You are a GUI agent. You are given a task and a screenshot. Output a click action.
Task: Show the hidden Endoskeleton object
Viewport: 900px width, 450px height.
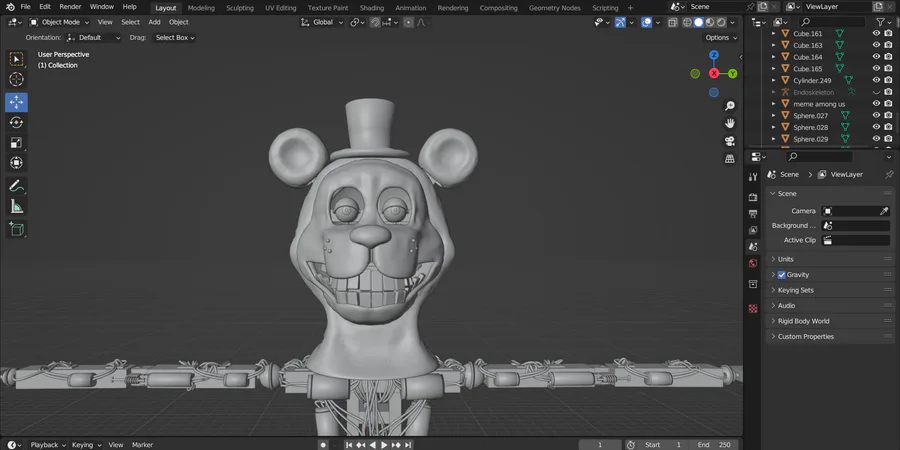876,92
